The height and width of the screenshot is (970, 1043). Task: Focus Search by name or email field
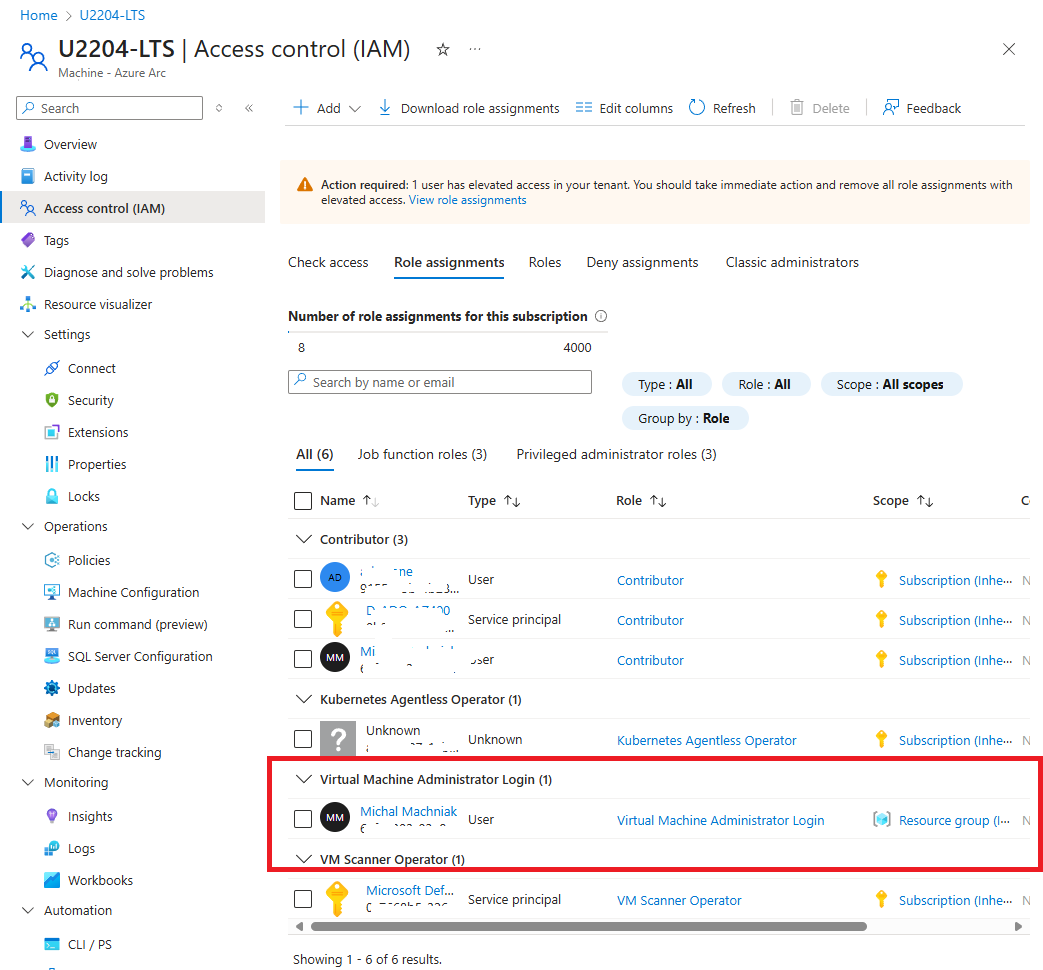(440, 382)
